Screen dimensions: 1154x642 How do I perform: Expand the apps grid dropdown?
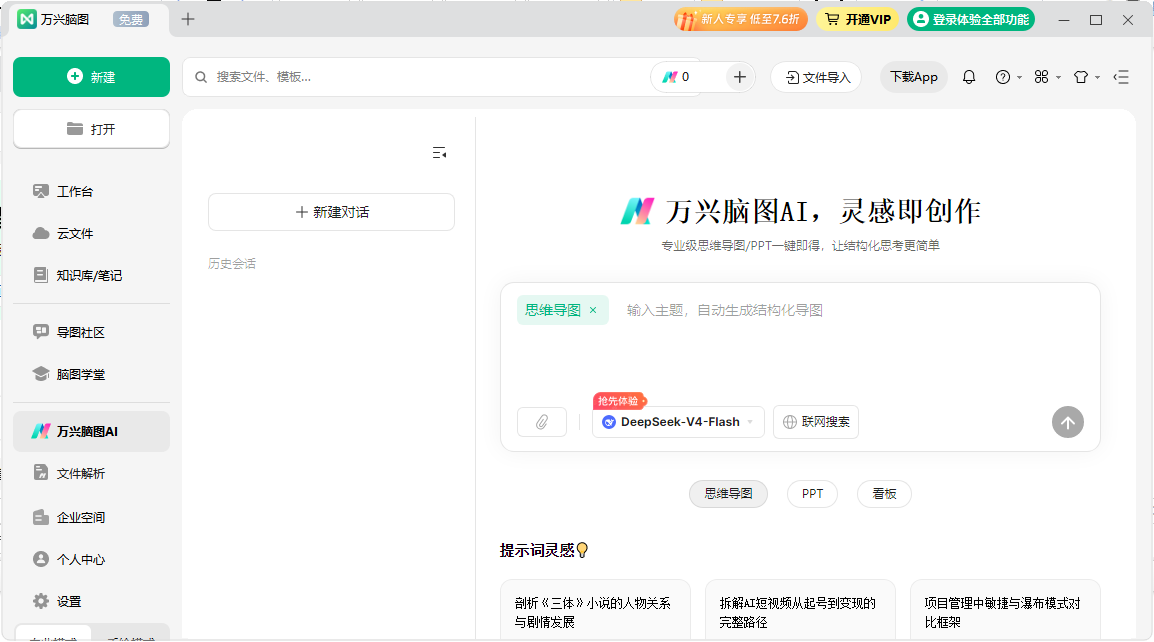[1047, 77]
